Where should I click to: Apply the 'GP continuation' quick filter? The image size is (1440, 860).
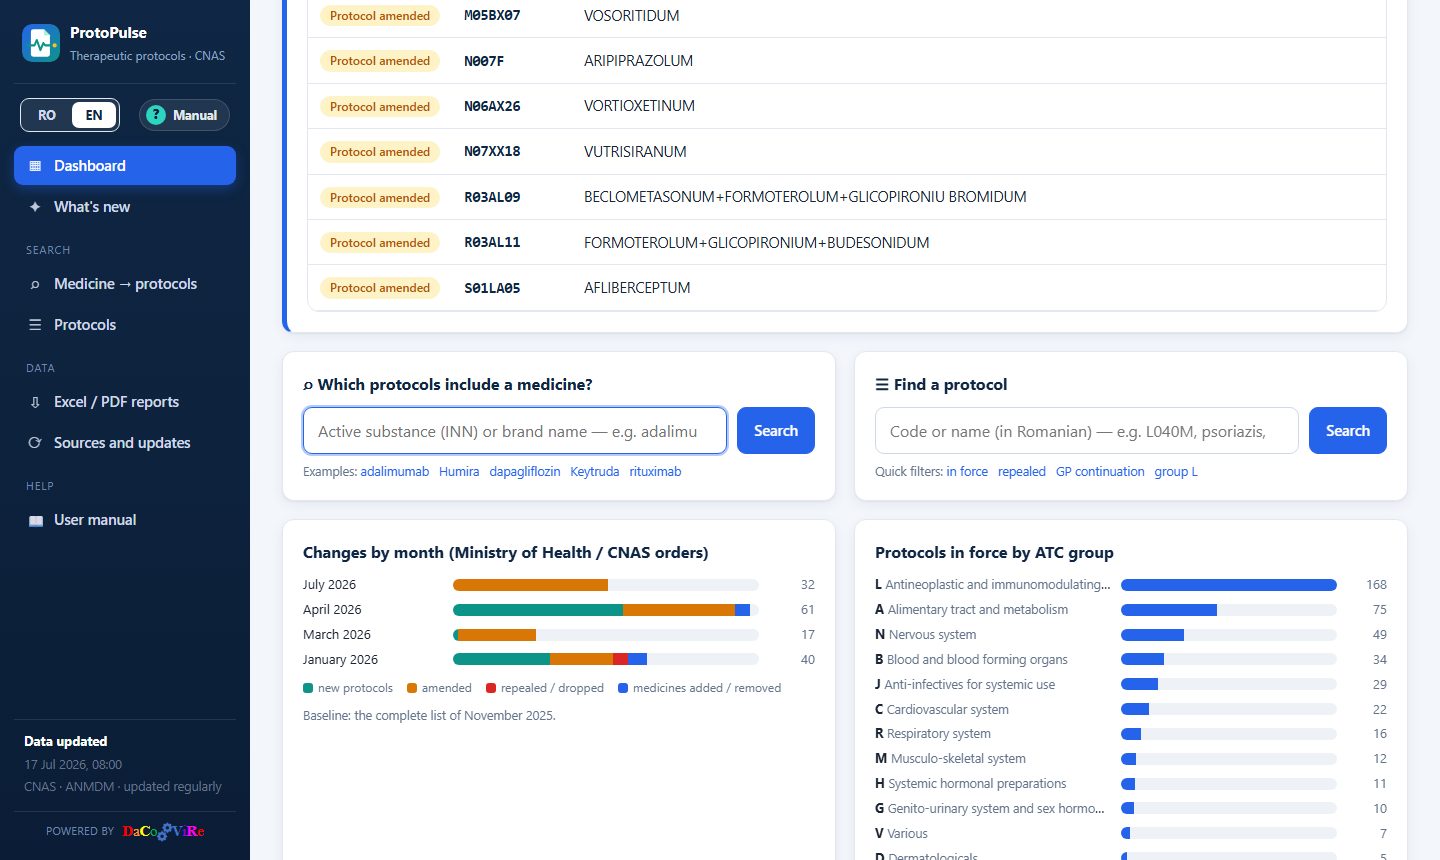1100,472
